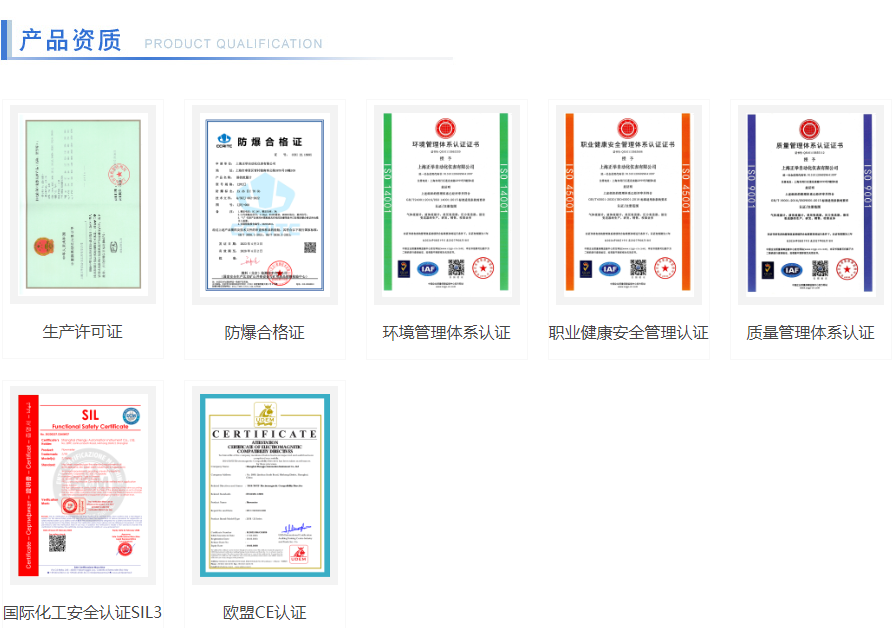Viewport: 894px width, 628px height.
Task: Click the QR code on the 防爆合格证 certificate
Action: click(310, 248)
